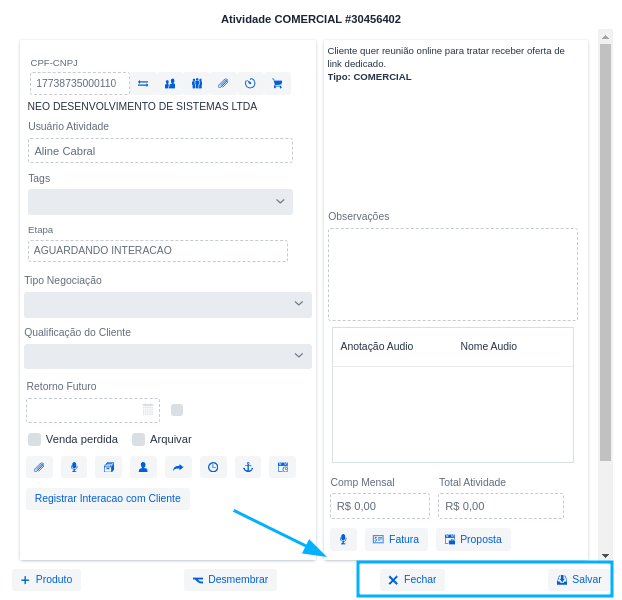Tick the checkbox beside Retorno Futuro date
Viewport: 622px width, 600px height.
(177, 410)
